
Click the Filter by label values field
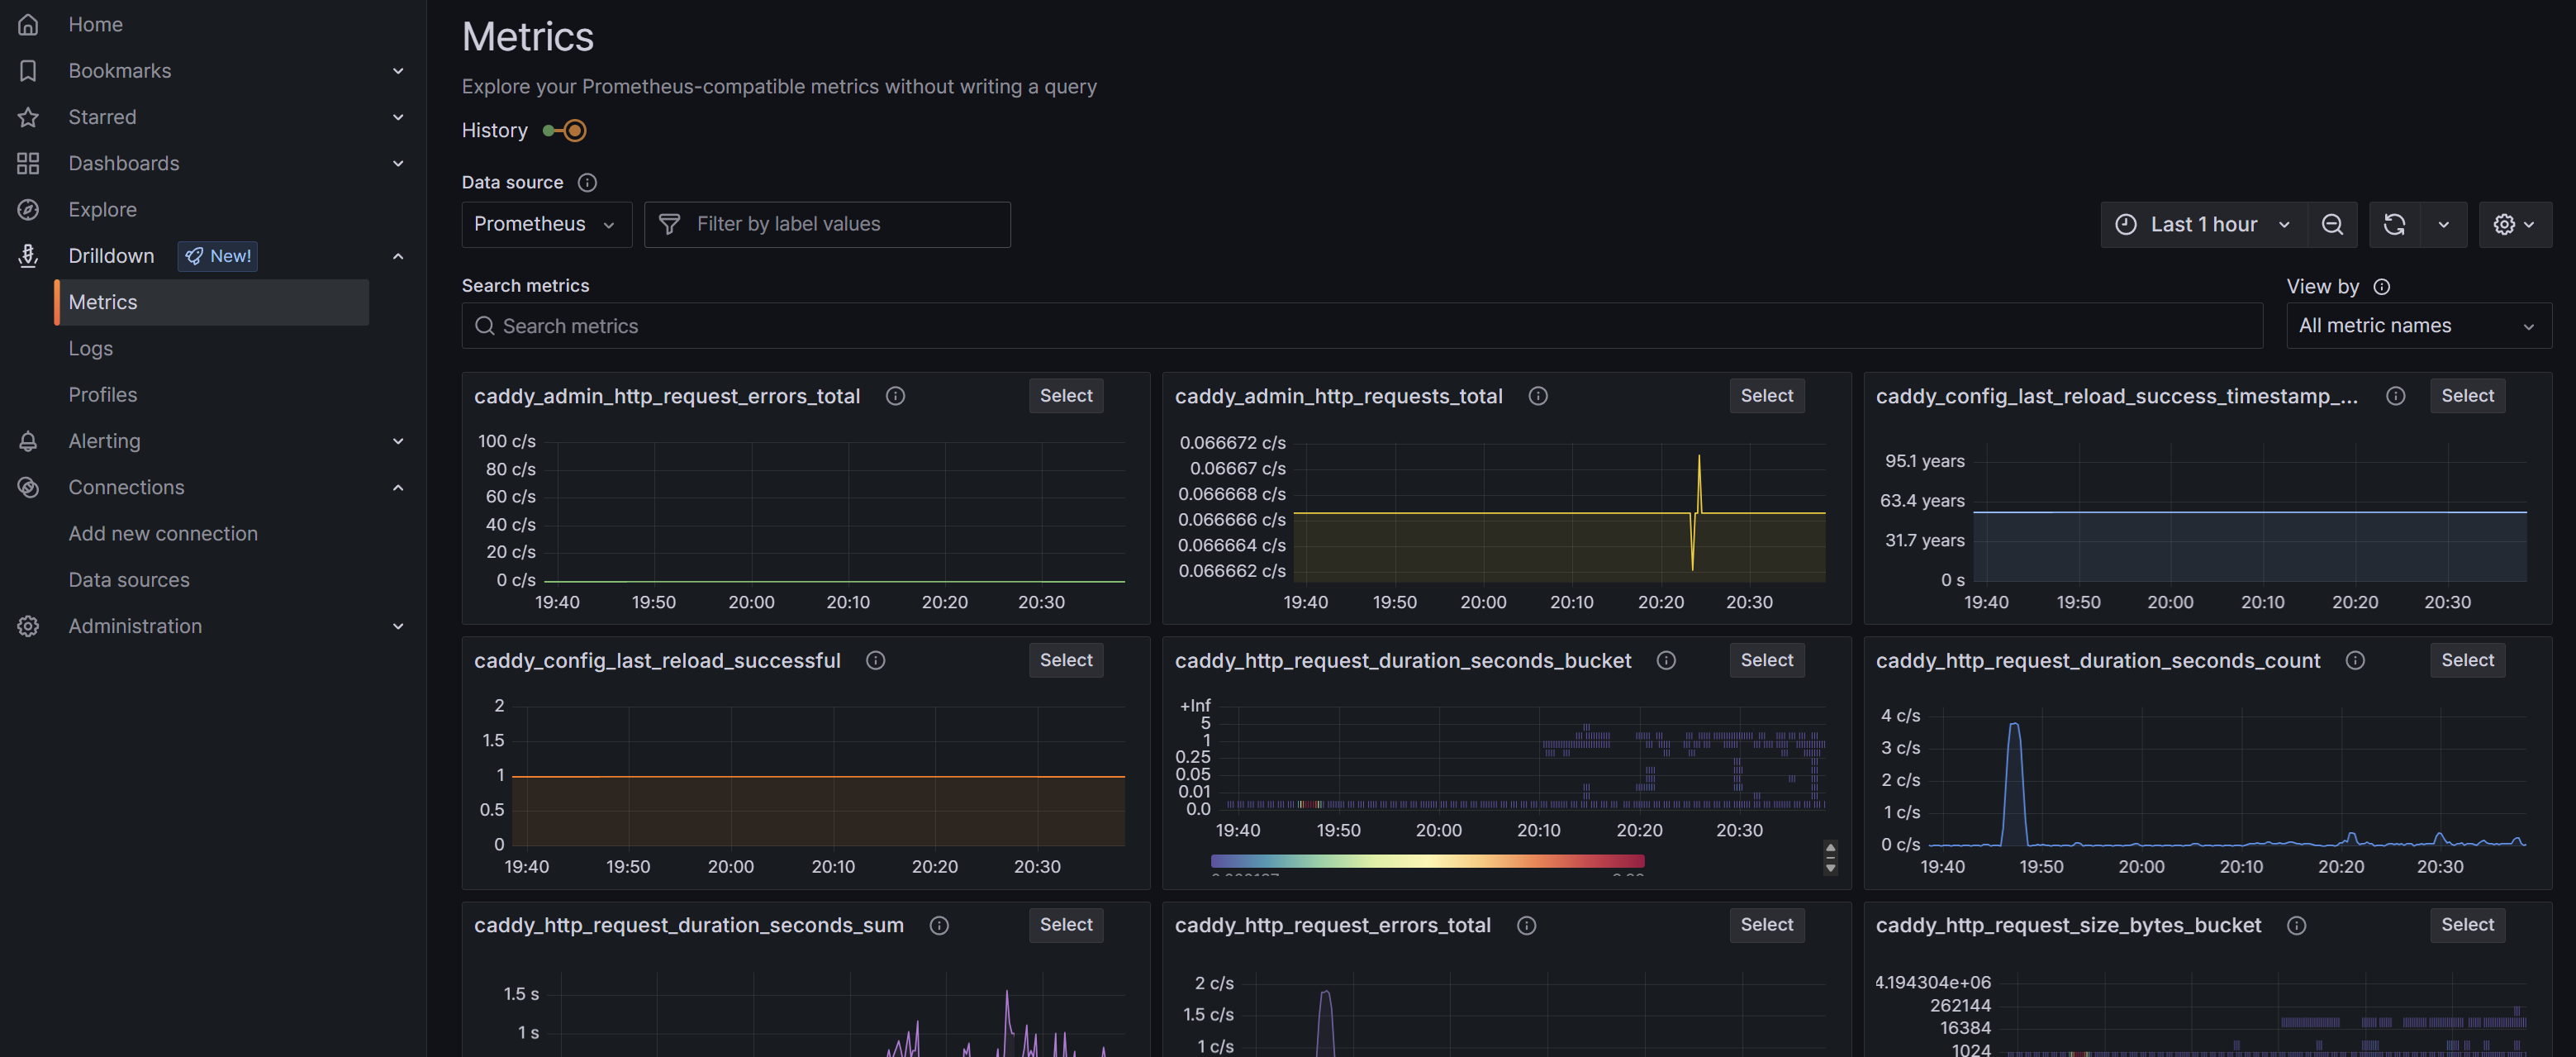point(827,225)
